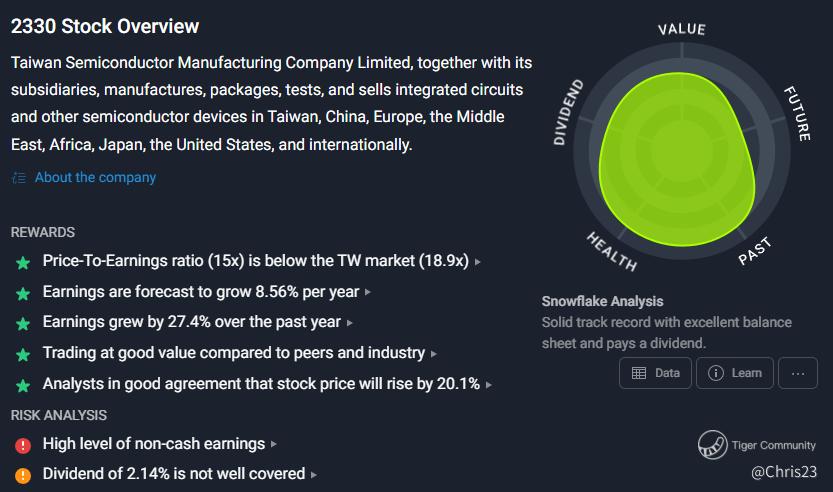Open the Data table button
Image resolution: width=833 pixels, height=492 pixels.
(x=655, y=373)
